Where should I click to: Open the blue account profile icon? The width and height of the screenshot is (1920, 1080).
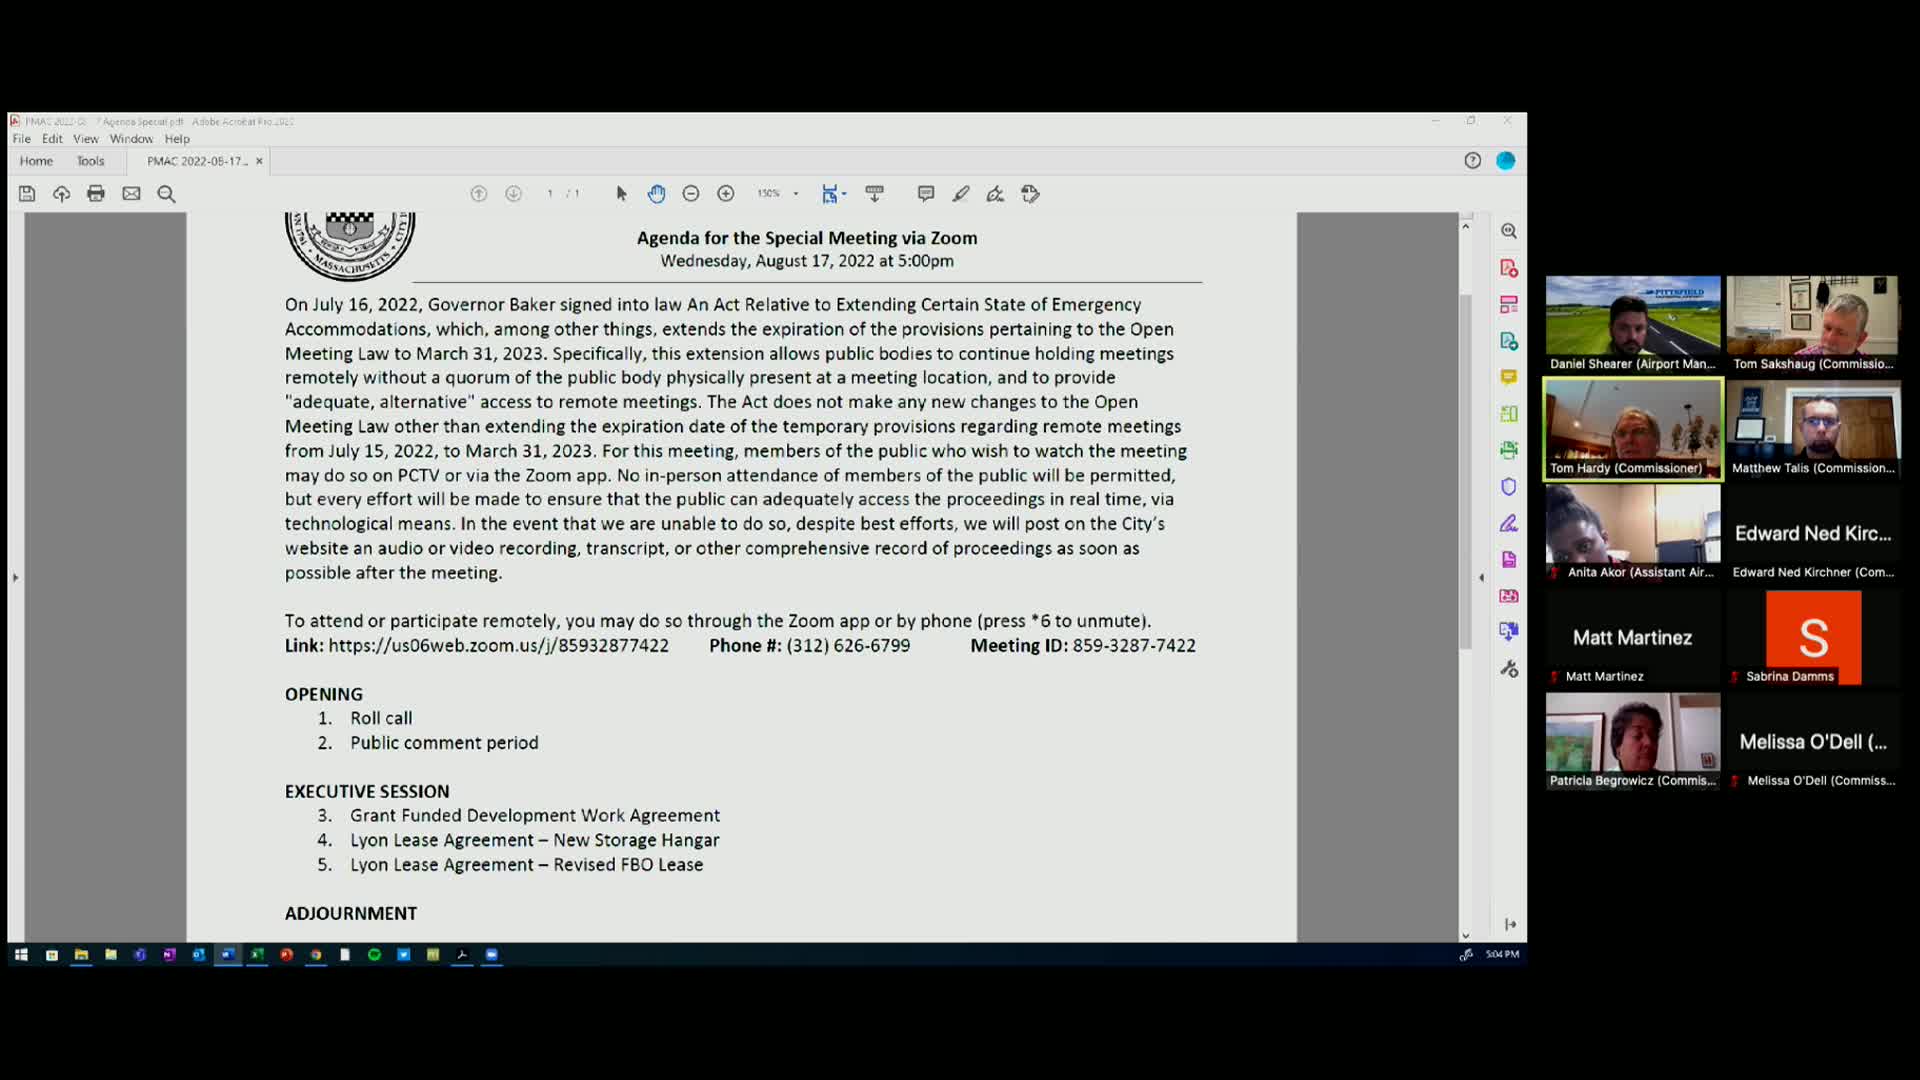pyautogui.click(x=1505, y=160)
